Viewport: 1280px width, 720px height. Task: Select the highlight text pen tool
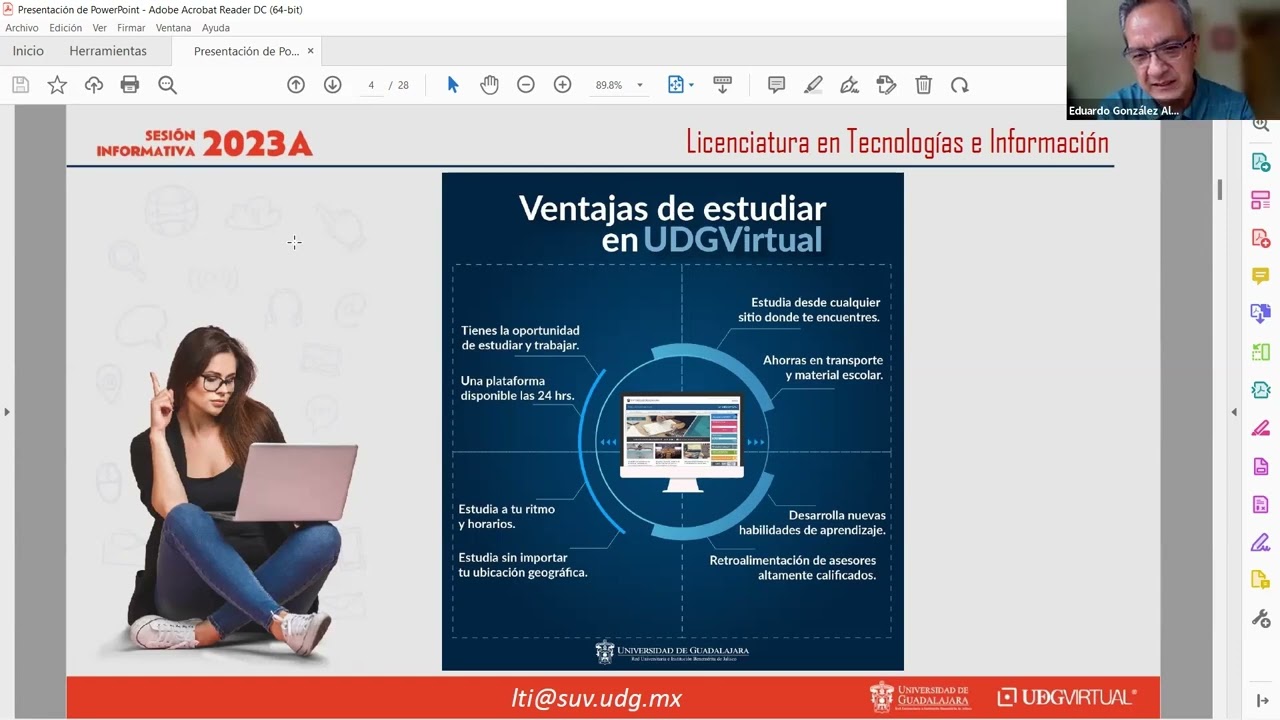813,85
